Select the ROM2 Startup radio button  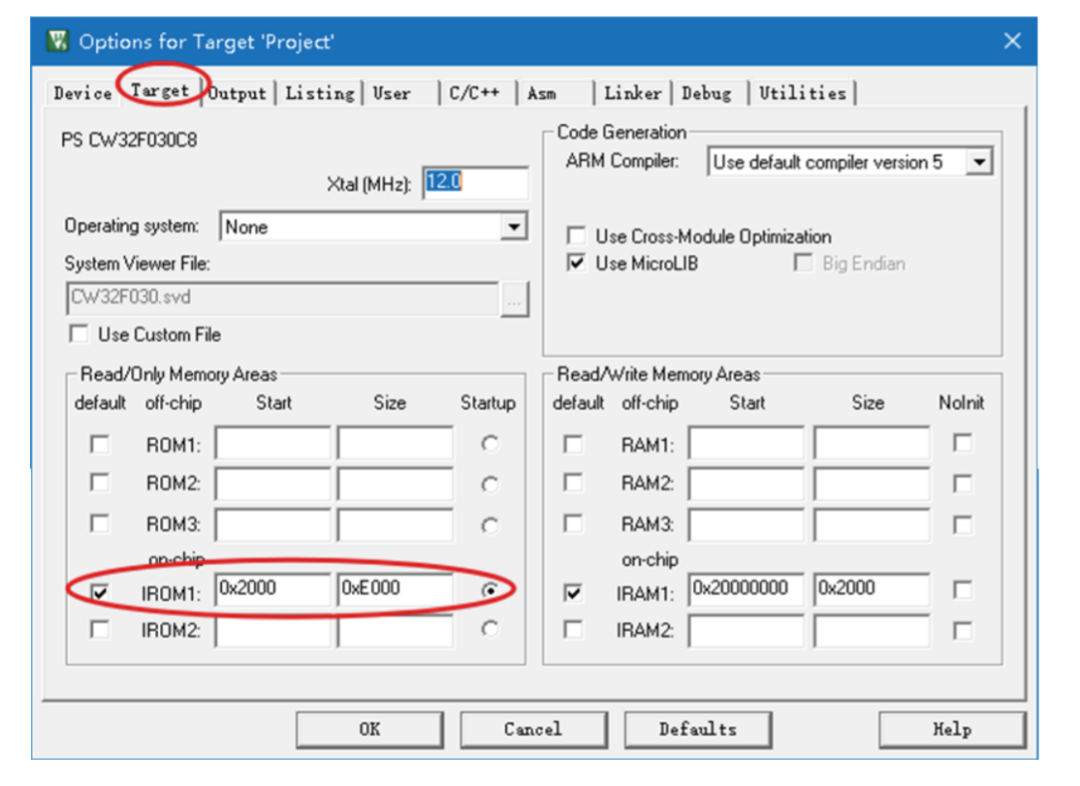490,484
